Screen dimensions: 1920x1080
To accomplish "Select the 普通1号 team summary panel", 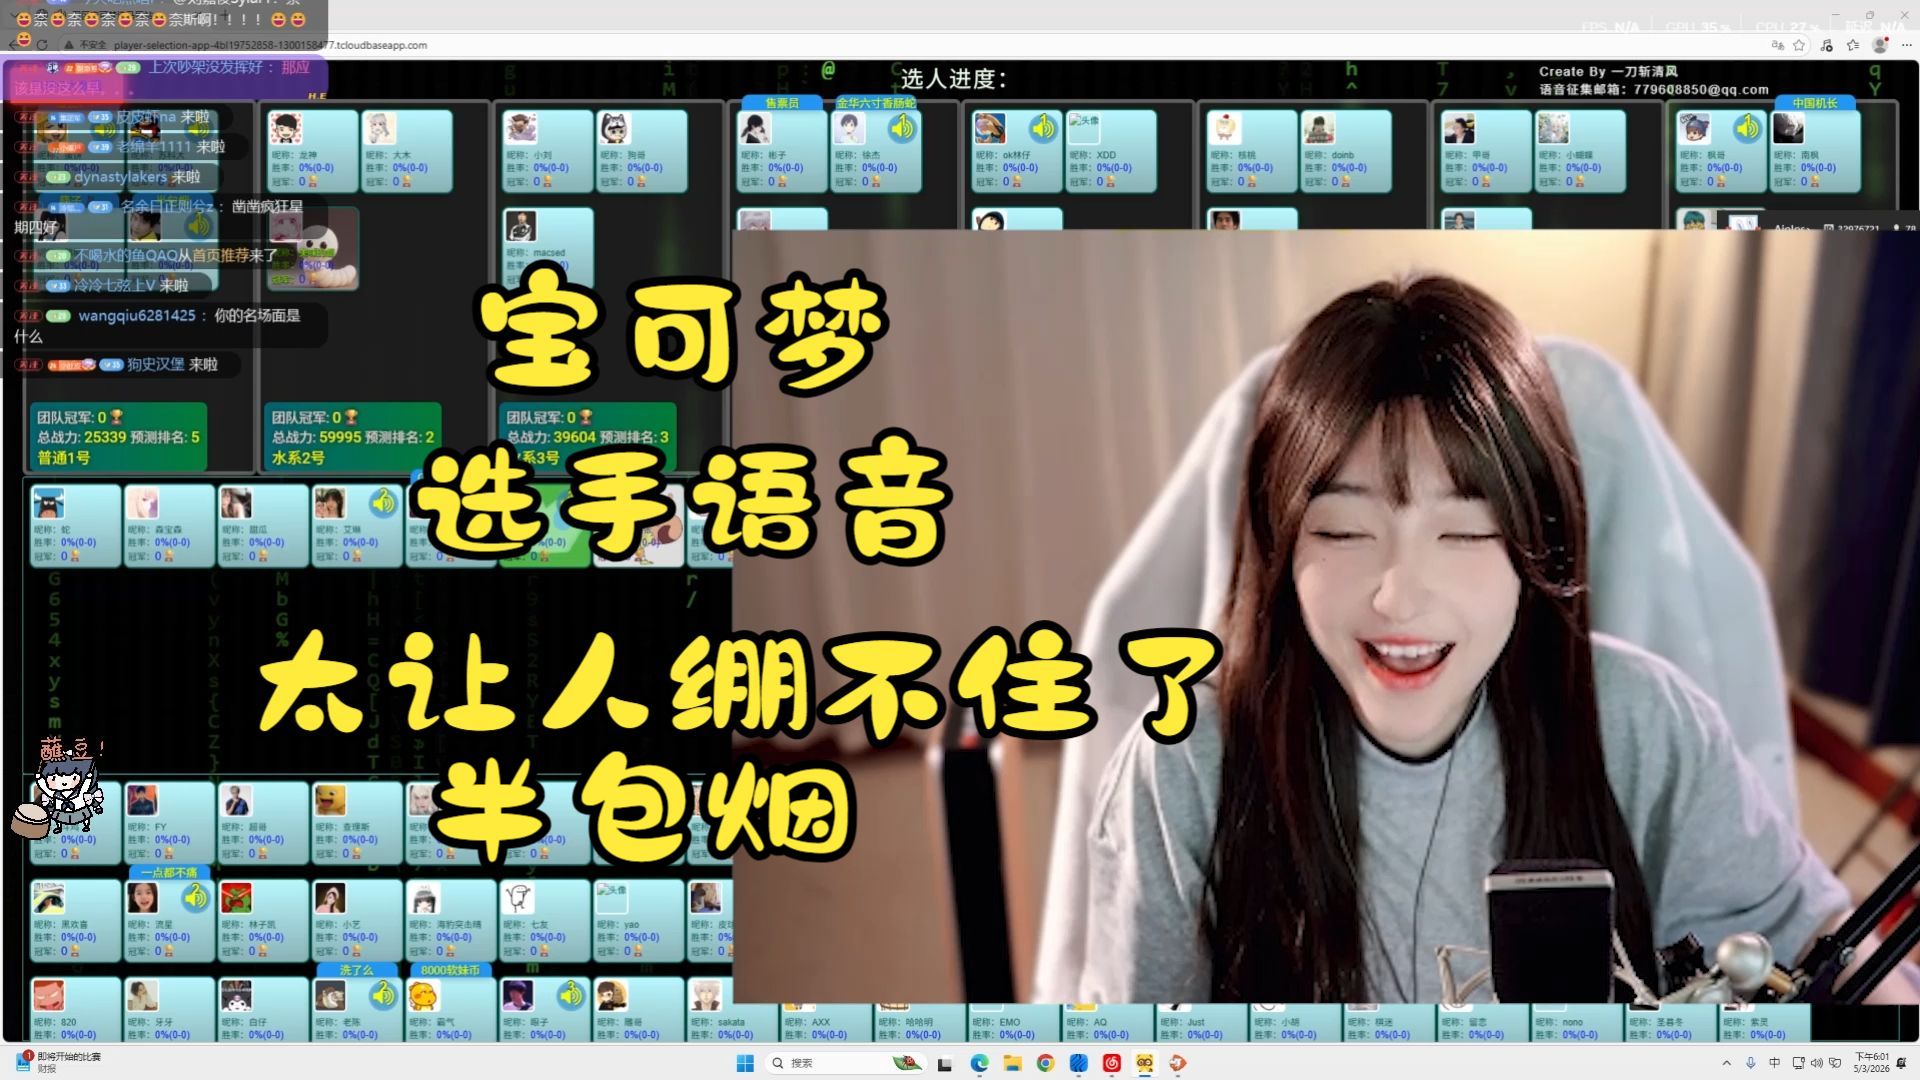I will (x=118, y=437).
